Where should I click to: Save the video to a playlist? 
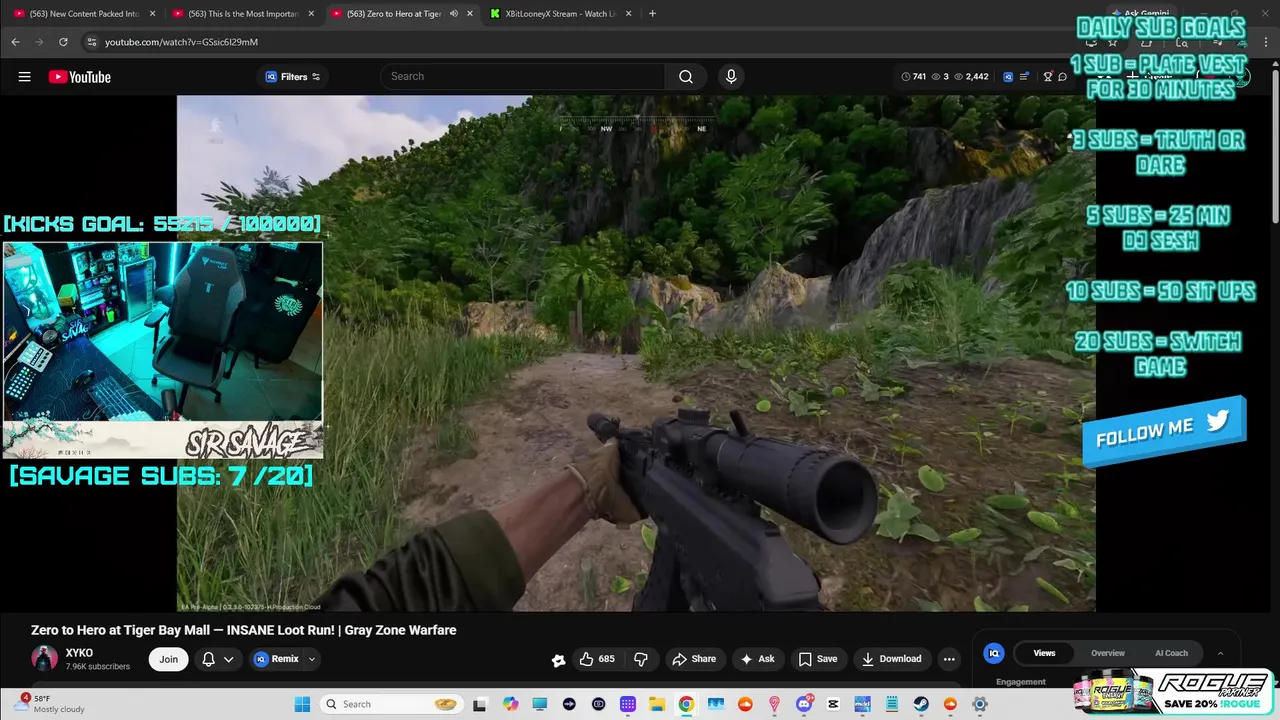click(818, 659)
